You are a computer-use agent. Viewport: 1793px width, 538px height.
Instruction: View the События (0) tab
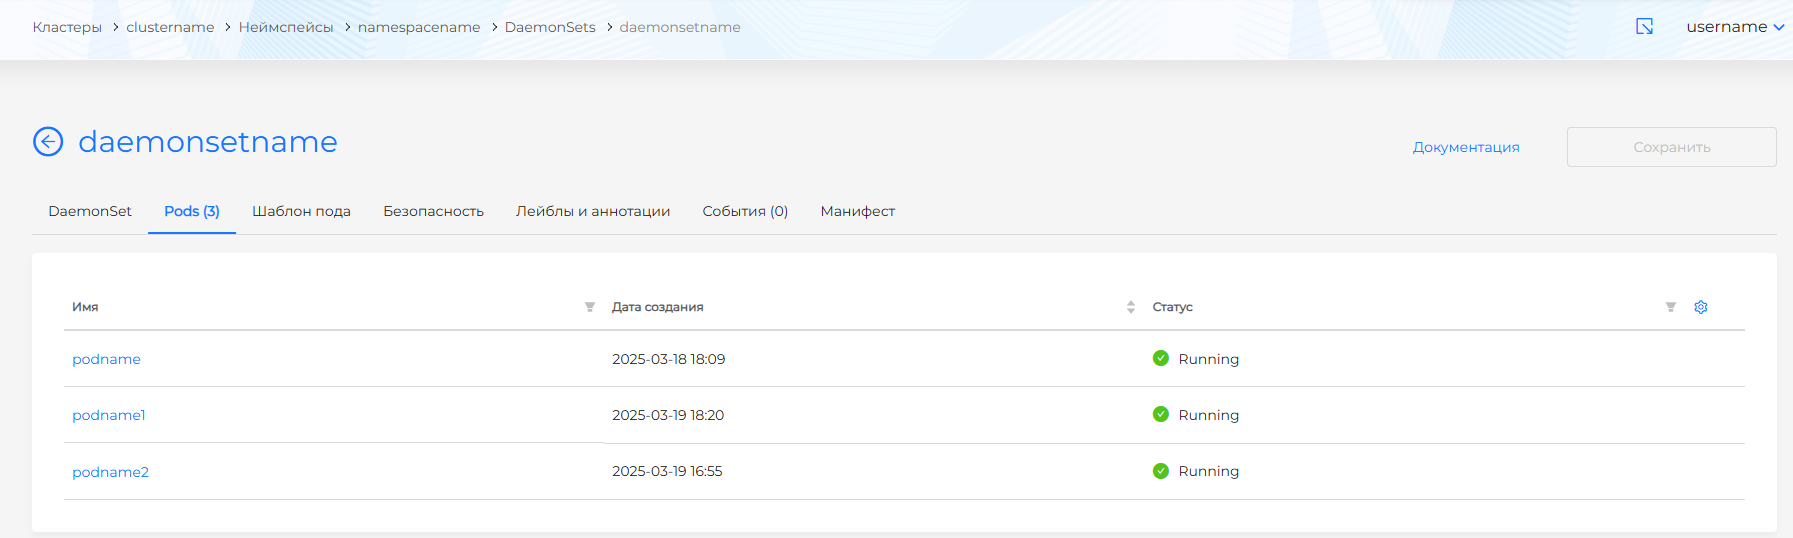[745, 211]
